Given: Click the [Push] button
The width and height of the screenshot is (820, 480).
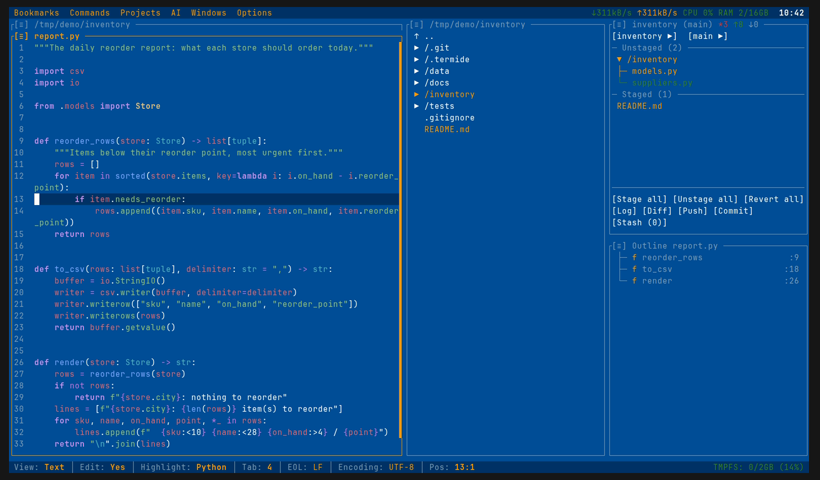Looking at the screenshot, I should 693,211.
